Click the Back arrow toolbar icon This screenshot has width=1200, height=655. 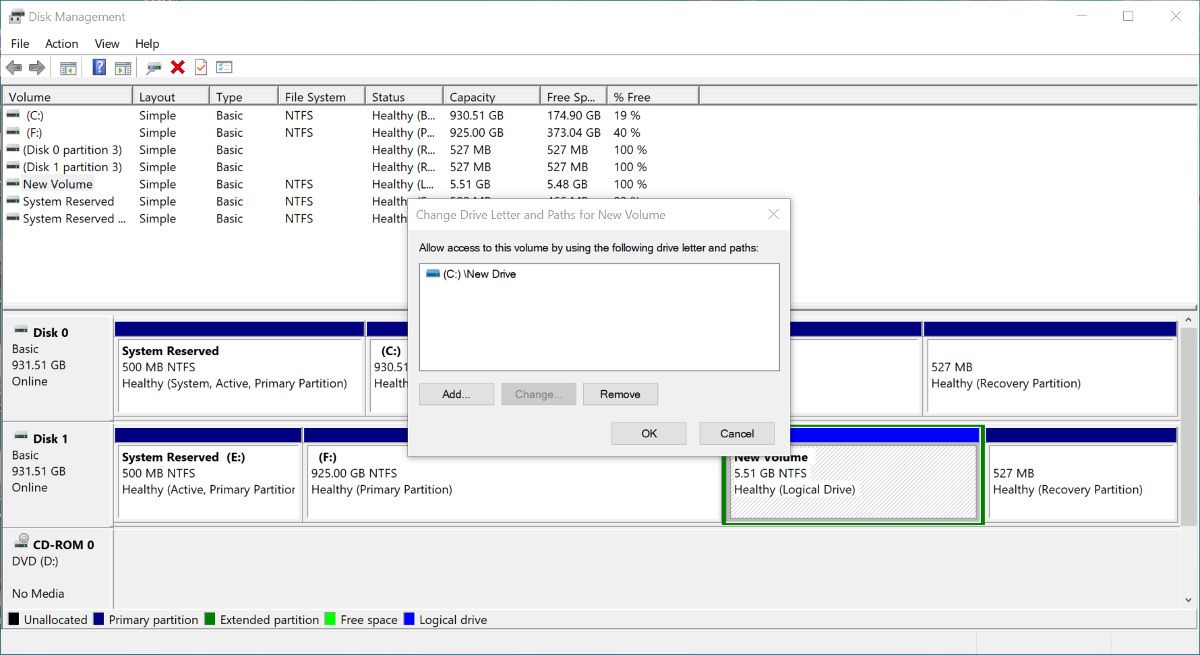tap(14, 68)
